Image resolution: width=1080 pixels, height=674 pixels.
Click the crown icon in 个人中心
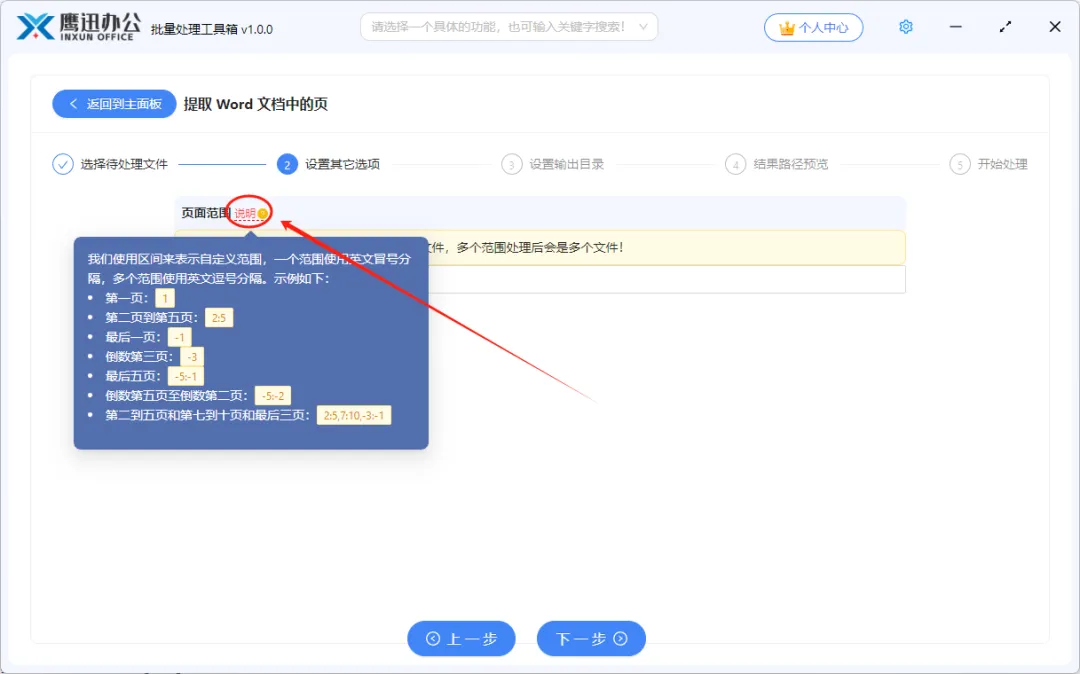tap(787, 28)
